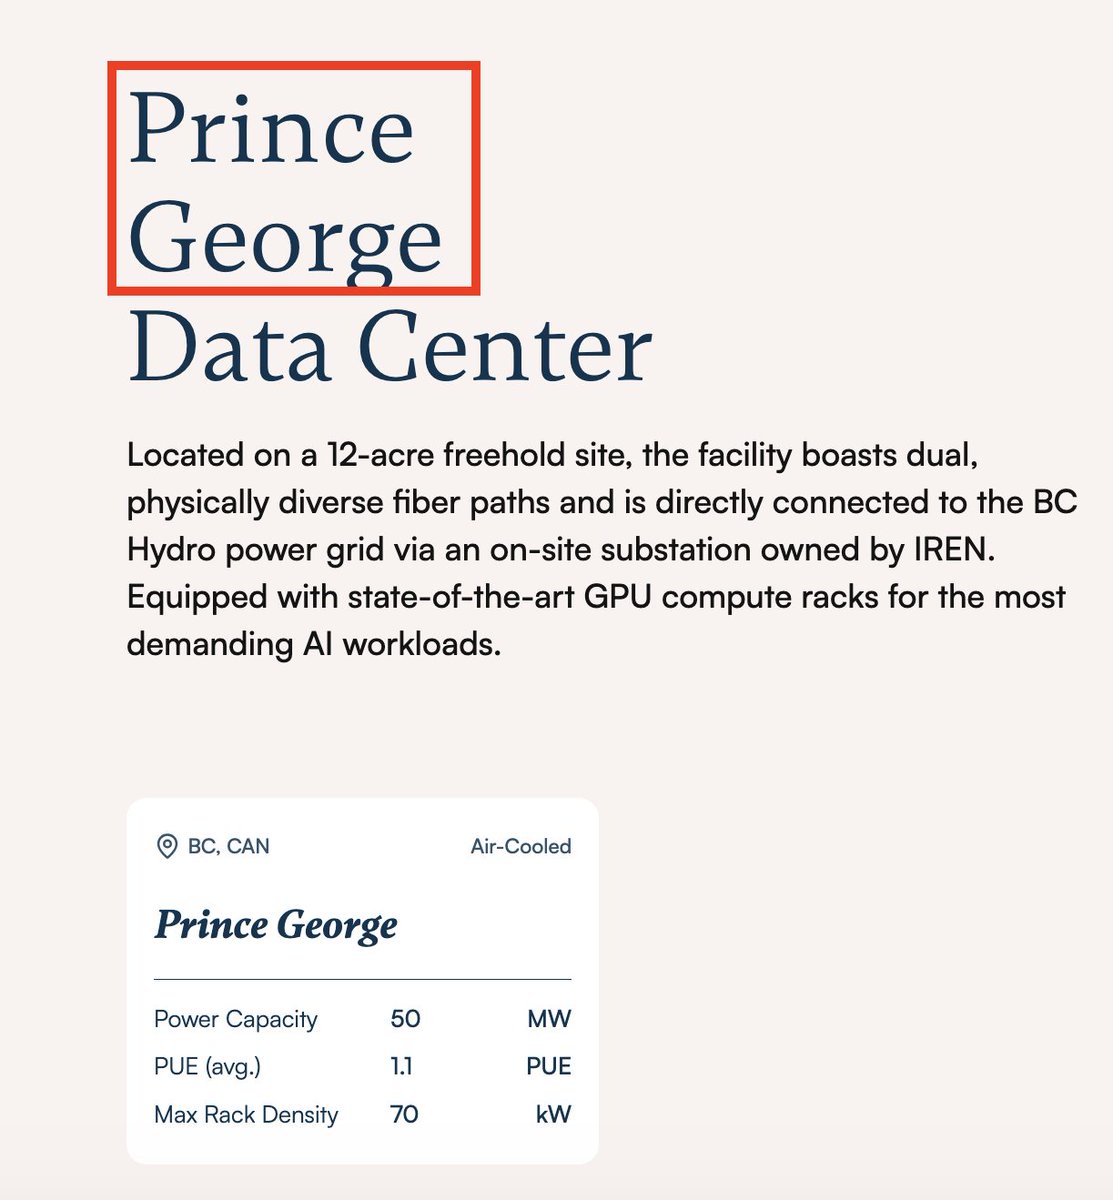Click the 'Air-Cooled' tag on card
The image size is (1113, 1200).
pyautogui.click(x=520, y=847)
